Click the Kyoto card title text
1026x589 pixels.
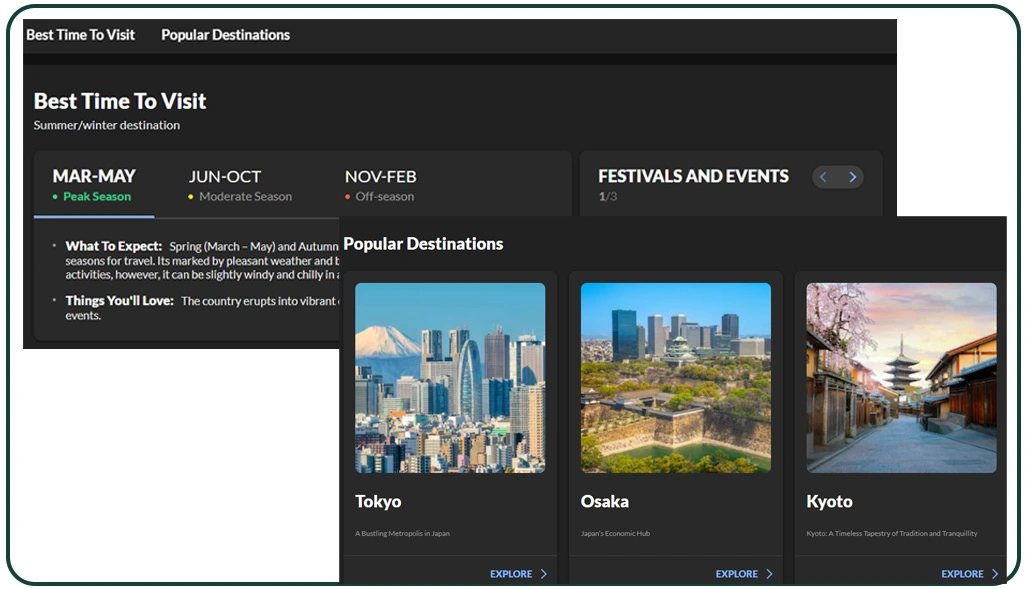pos(829,501)
